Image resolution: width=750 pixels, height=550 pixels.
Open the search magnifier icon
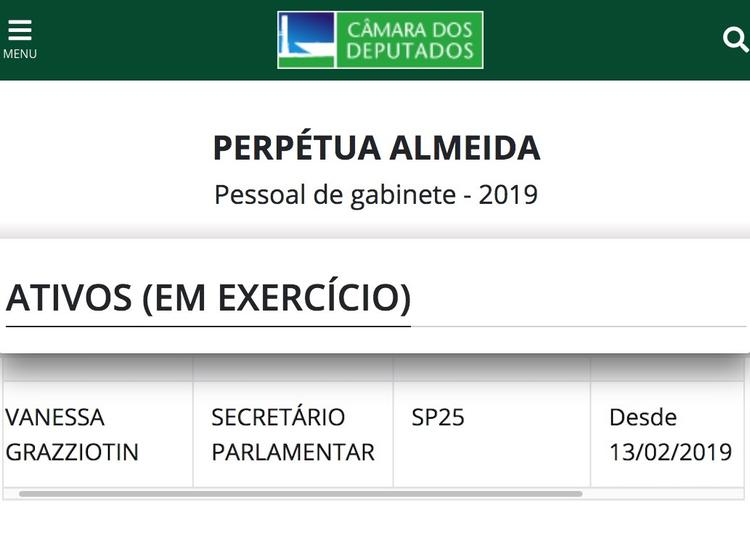pyautogui.click(x=735, y=39)
